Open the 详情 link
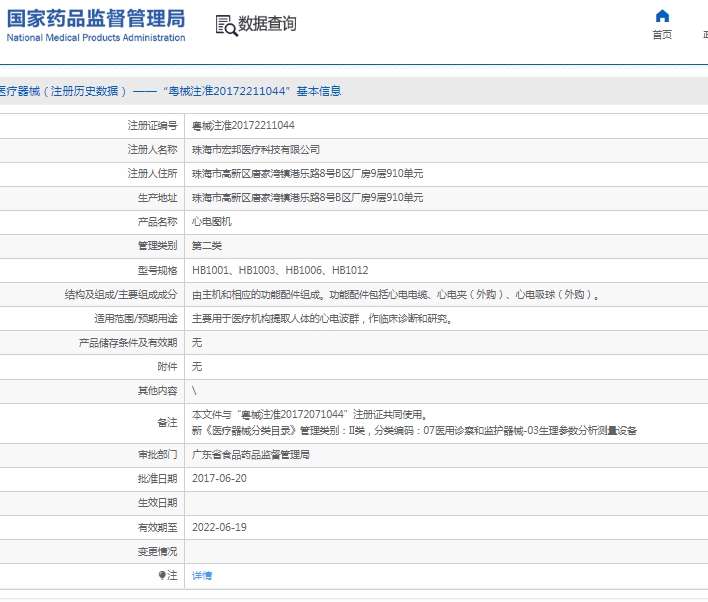Viewport: 708px width, 602px height. coord(202,575)
